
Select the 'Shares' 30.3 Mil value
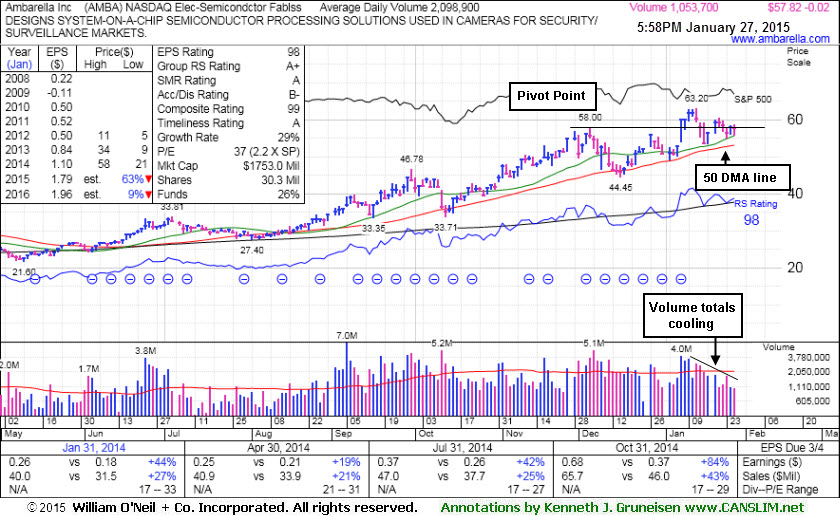280,180
